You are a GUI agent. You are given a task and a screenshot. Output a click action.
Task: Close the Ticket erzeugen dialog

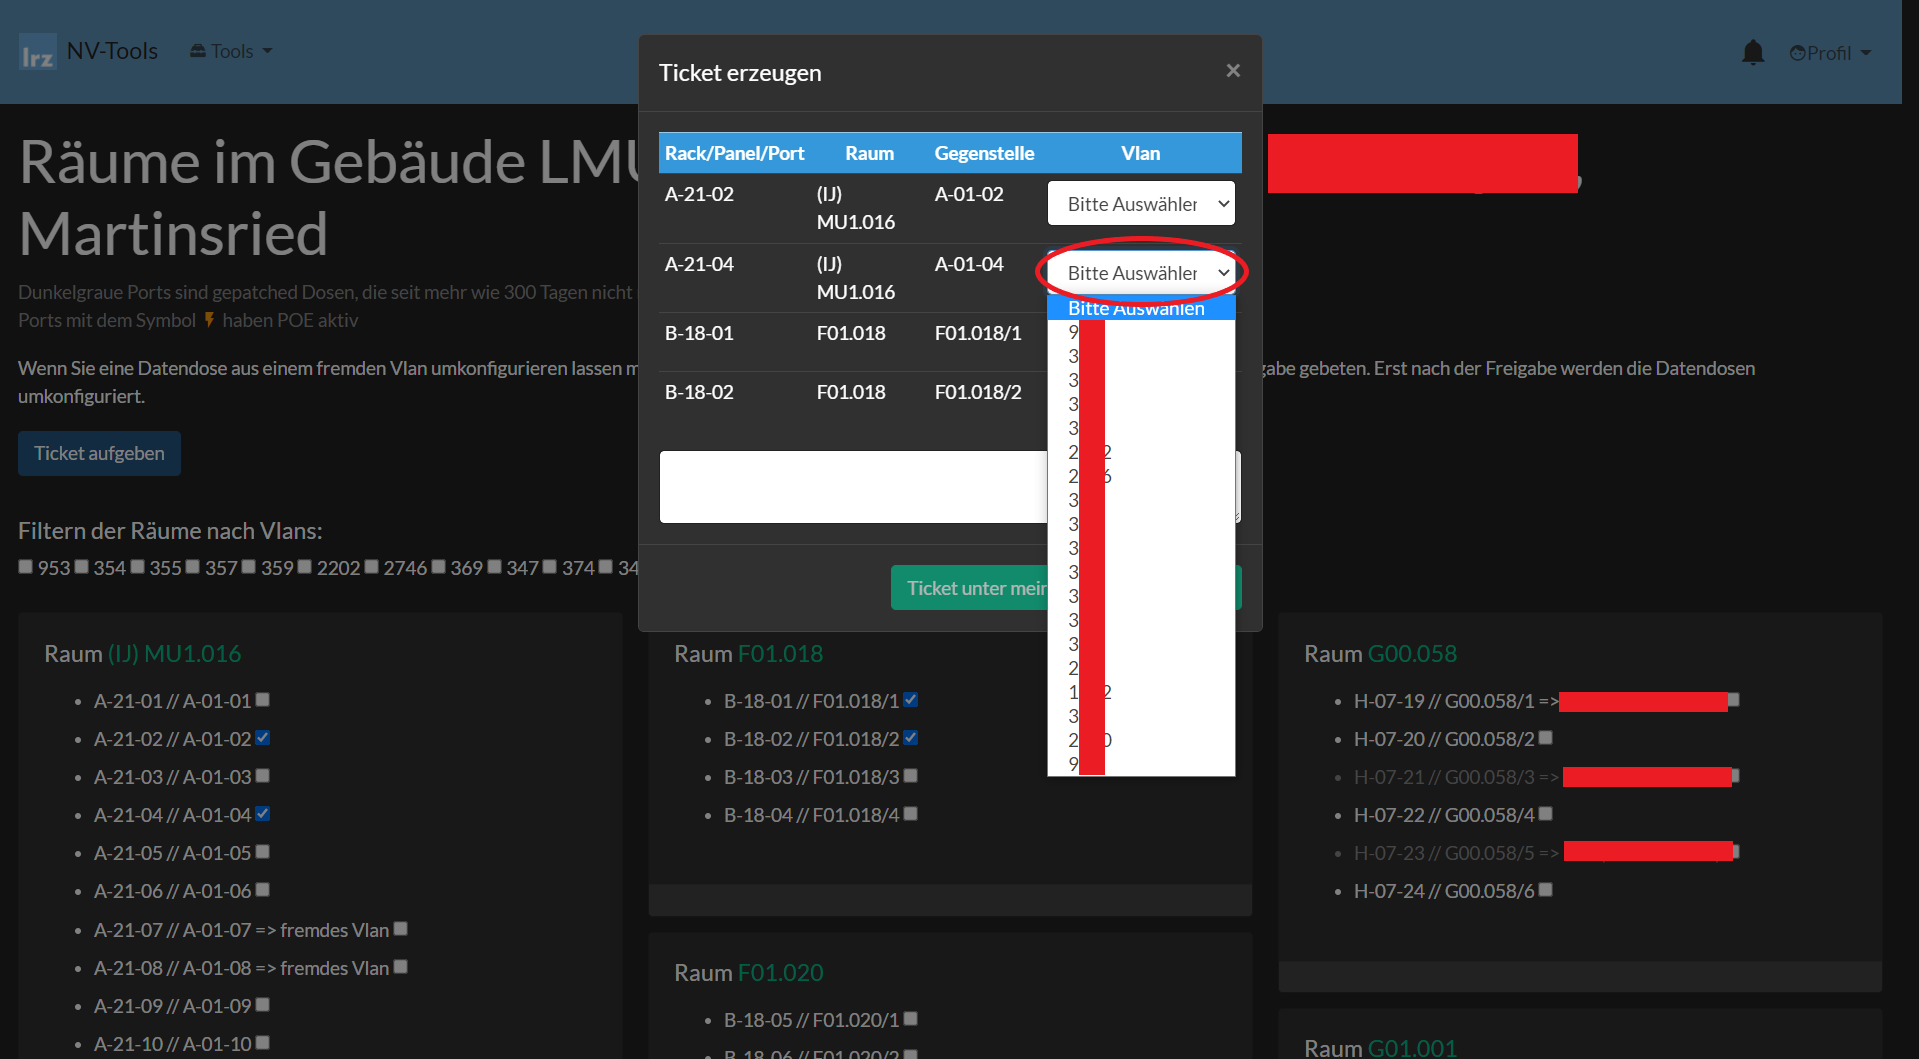(x=1232, y=71)
